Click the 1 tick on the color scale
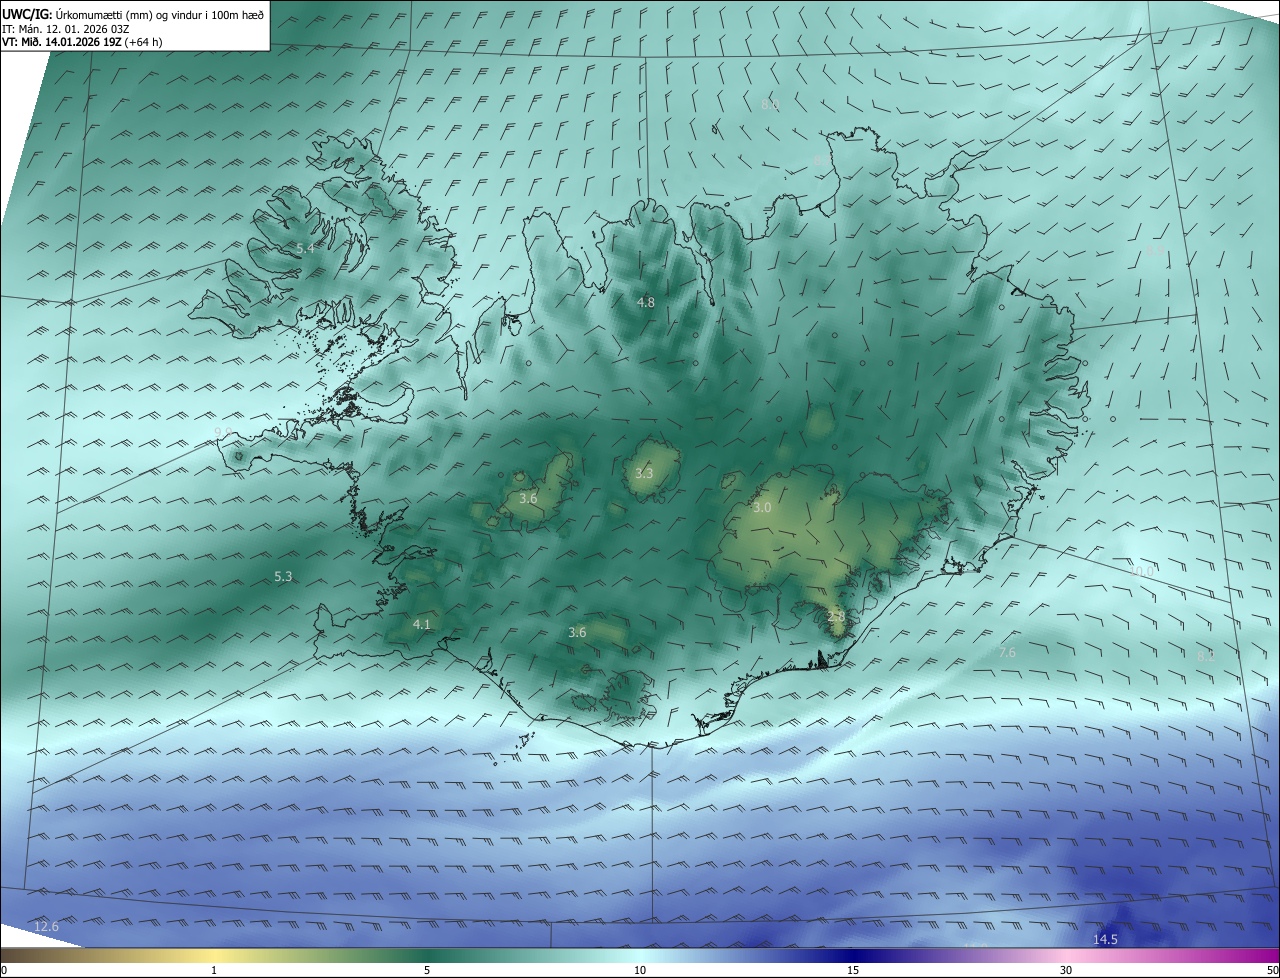The width and height of the screenshot is (1280, 978). click(214, 970)
